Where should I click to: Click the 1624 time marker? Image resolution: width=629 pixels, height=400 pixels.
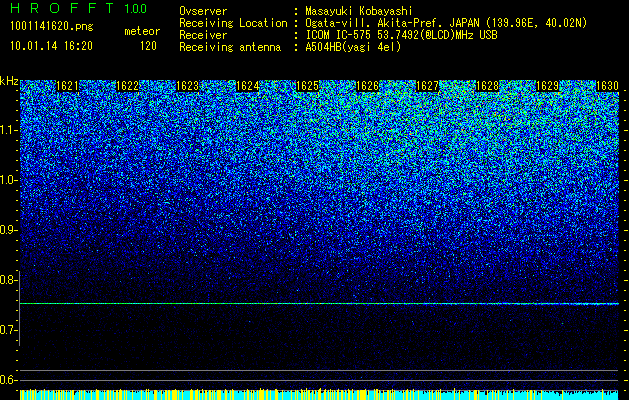click(247, 86)
